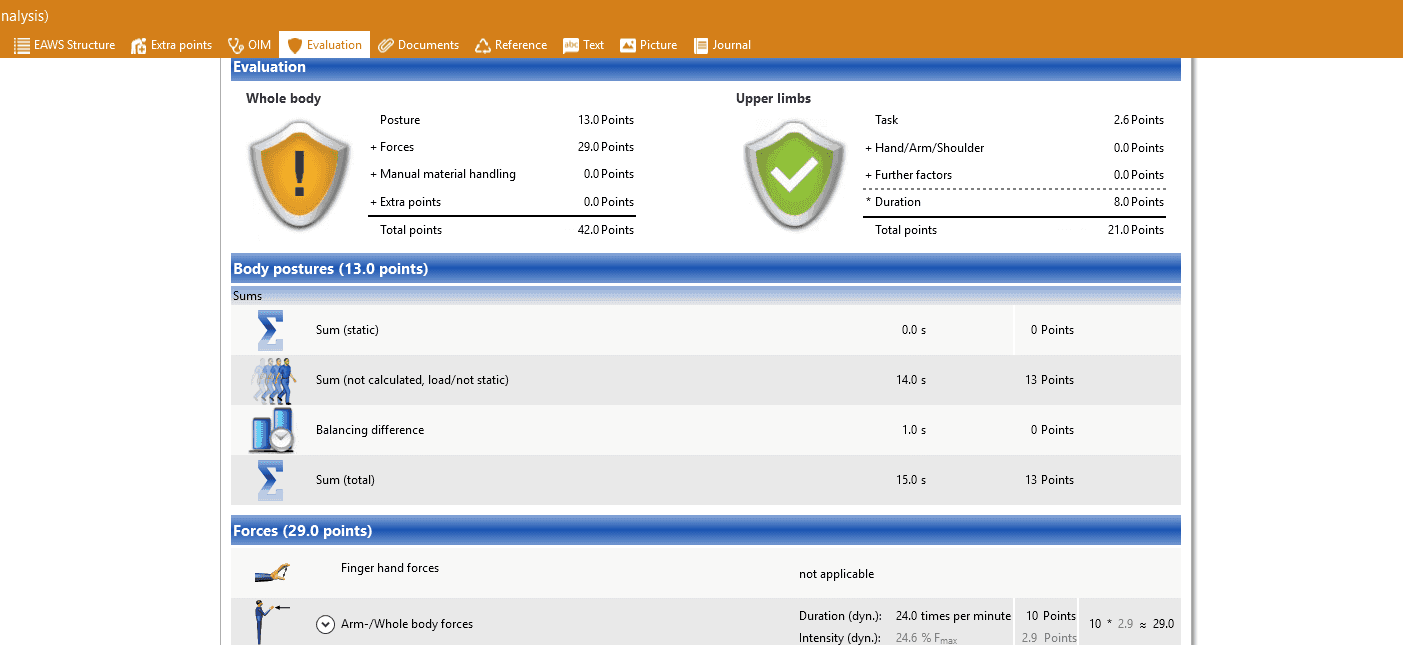This screenshot has height=645, width=1403.
Task: Click the Body postures section header
Action: pos(705,269)
